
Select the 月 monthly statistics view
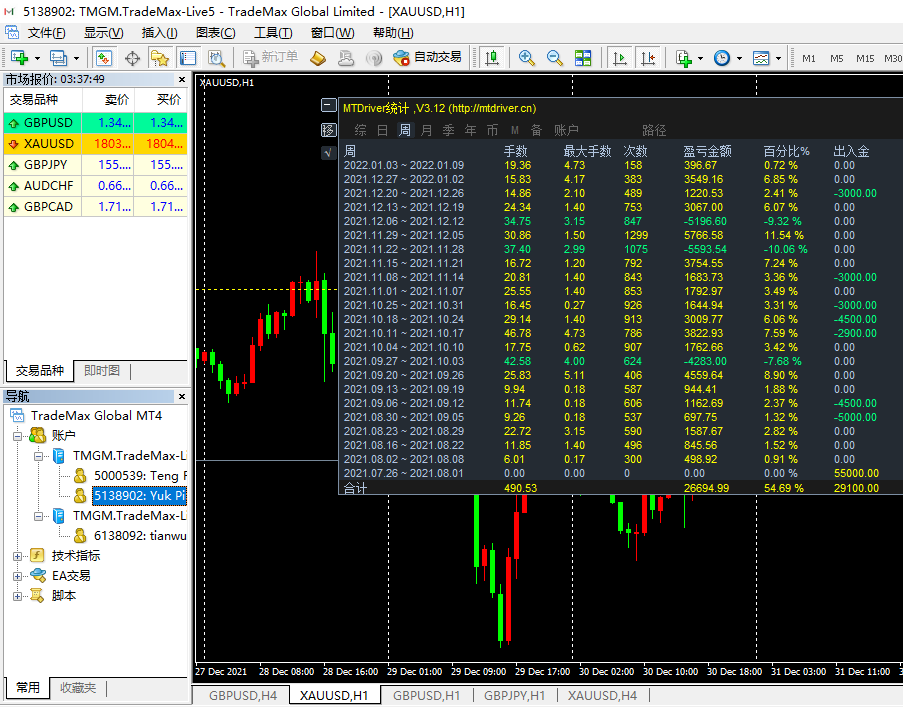coord(427,130)
